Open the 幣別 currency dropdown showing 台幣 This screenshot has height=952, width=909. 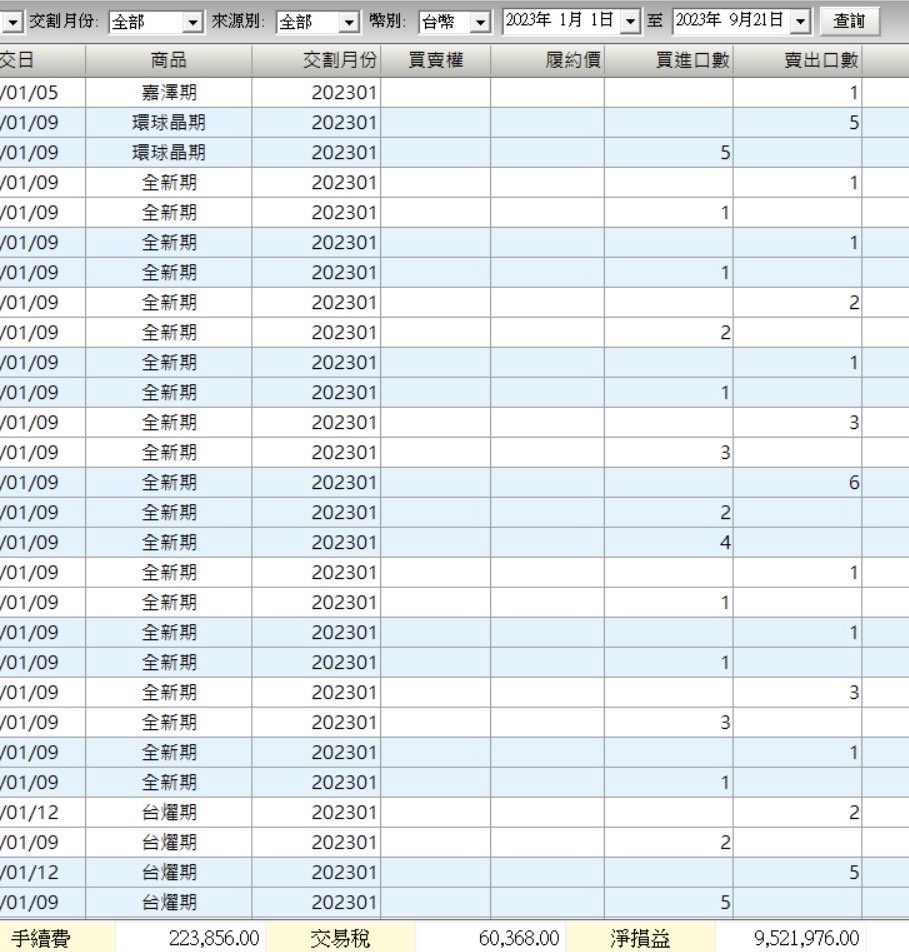pyautogui.click(x=480, y=22)
